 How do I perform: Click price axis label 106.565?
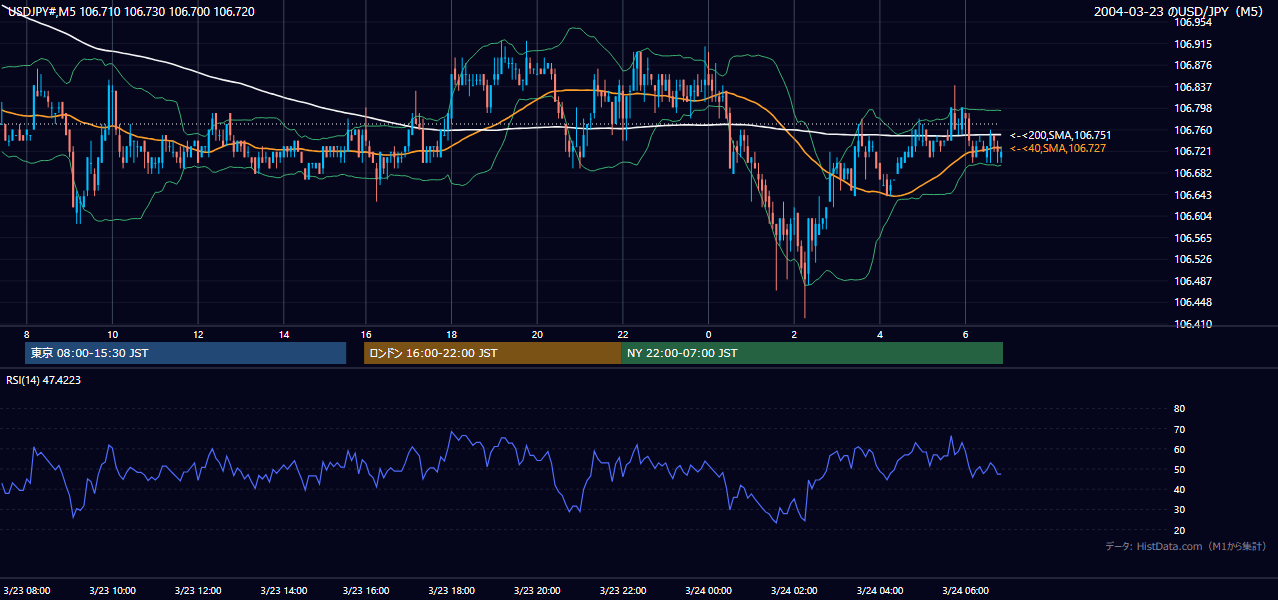pyautogui.click(x=1193, y=238)
